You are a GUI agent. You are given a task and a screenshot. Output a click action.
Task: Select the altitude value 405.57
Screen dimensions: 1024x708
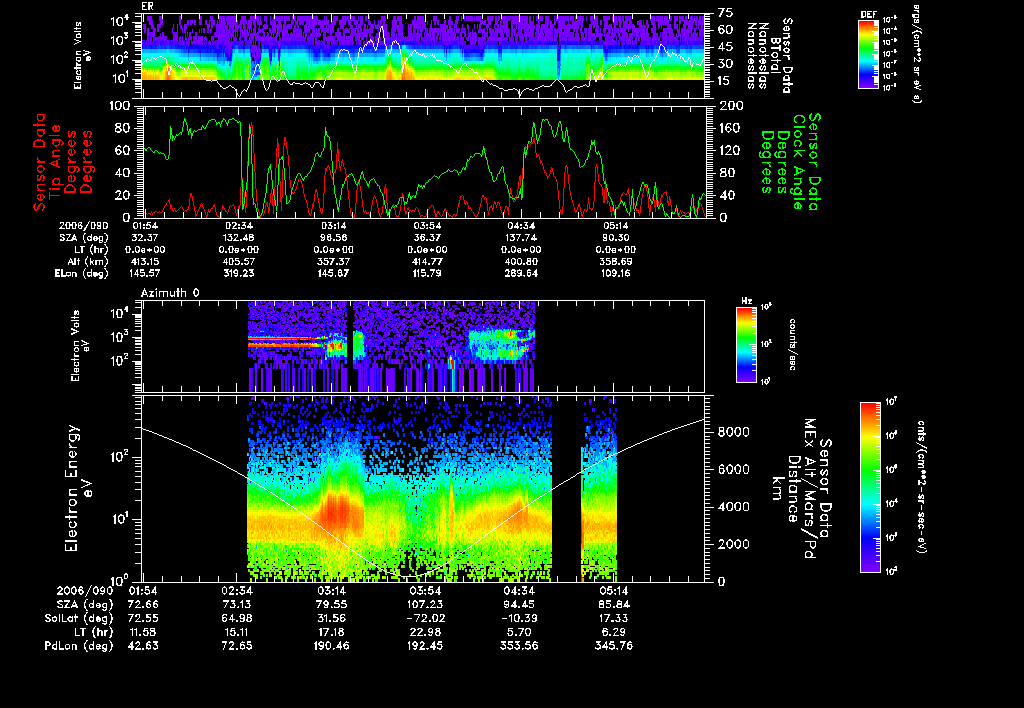tap(240, 261)
